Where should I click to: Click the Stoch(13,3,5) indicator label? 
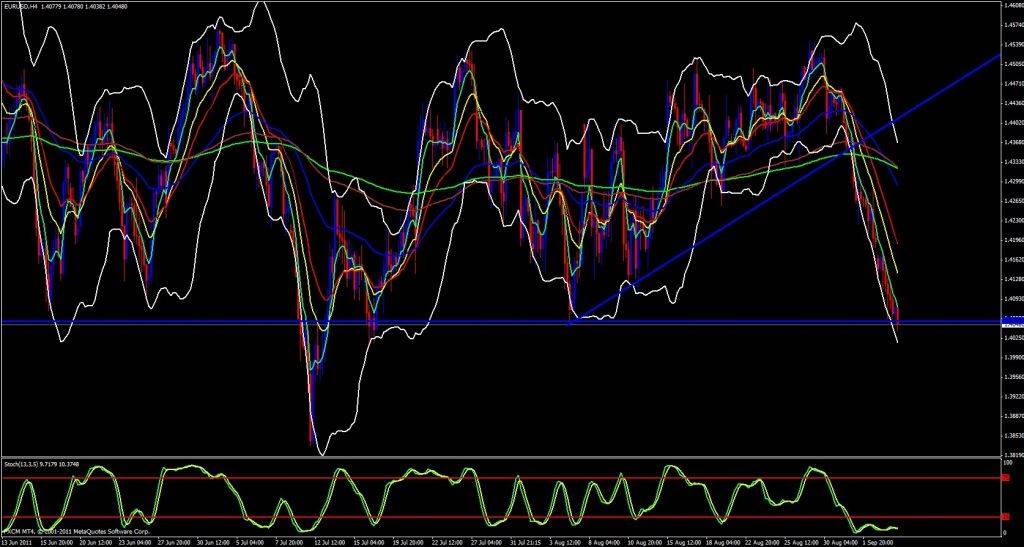click(x=22, y=462)
